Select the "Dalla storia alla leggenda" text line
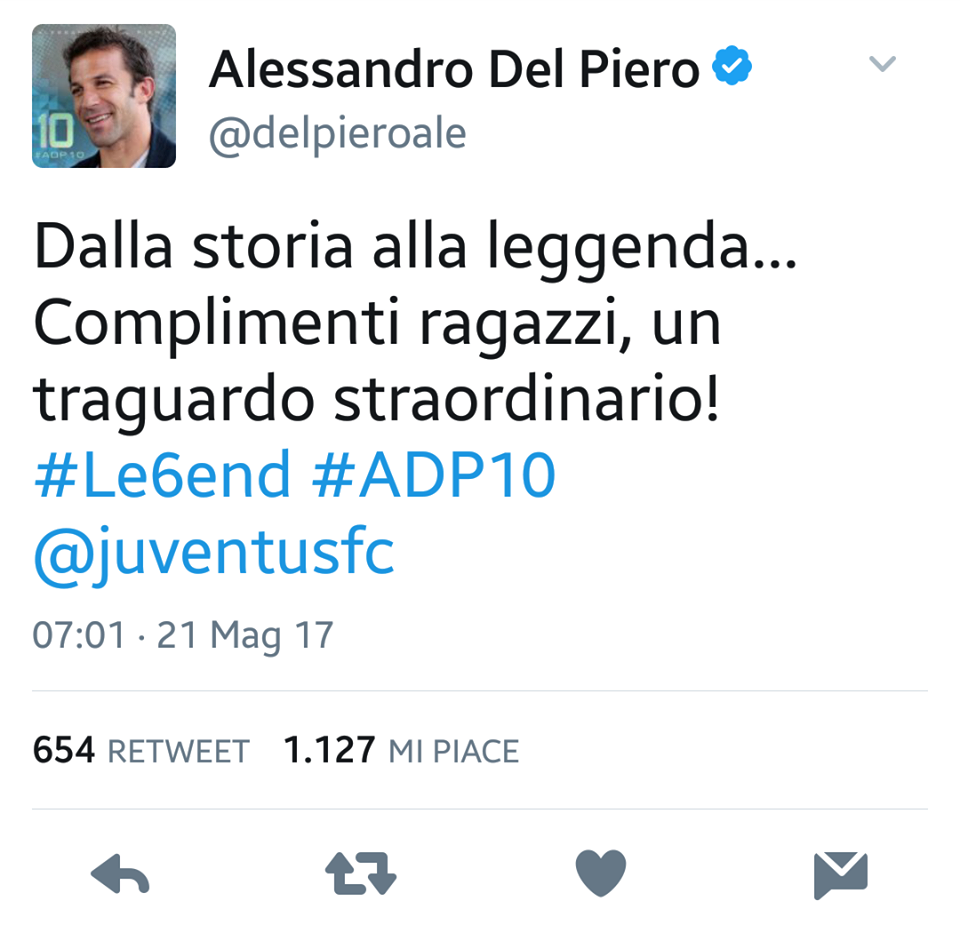 coord(416,247)
